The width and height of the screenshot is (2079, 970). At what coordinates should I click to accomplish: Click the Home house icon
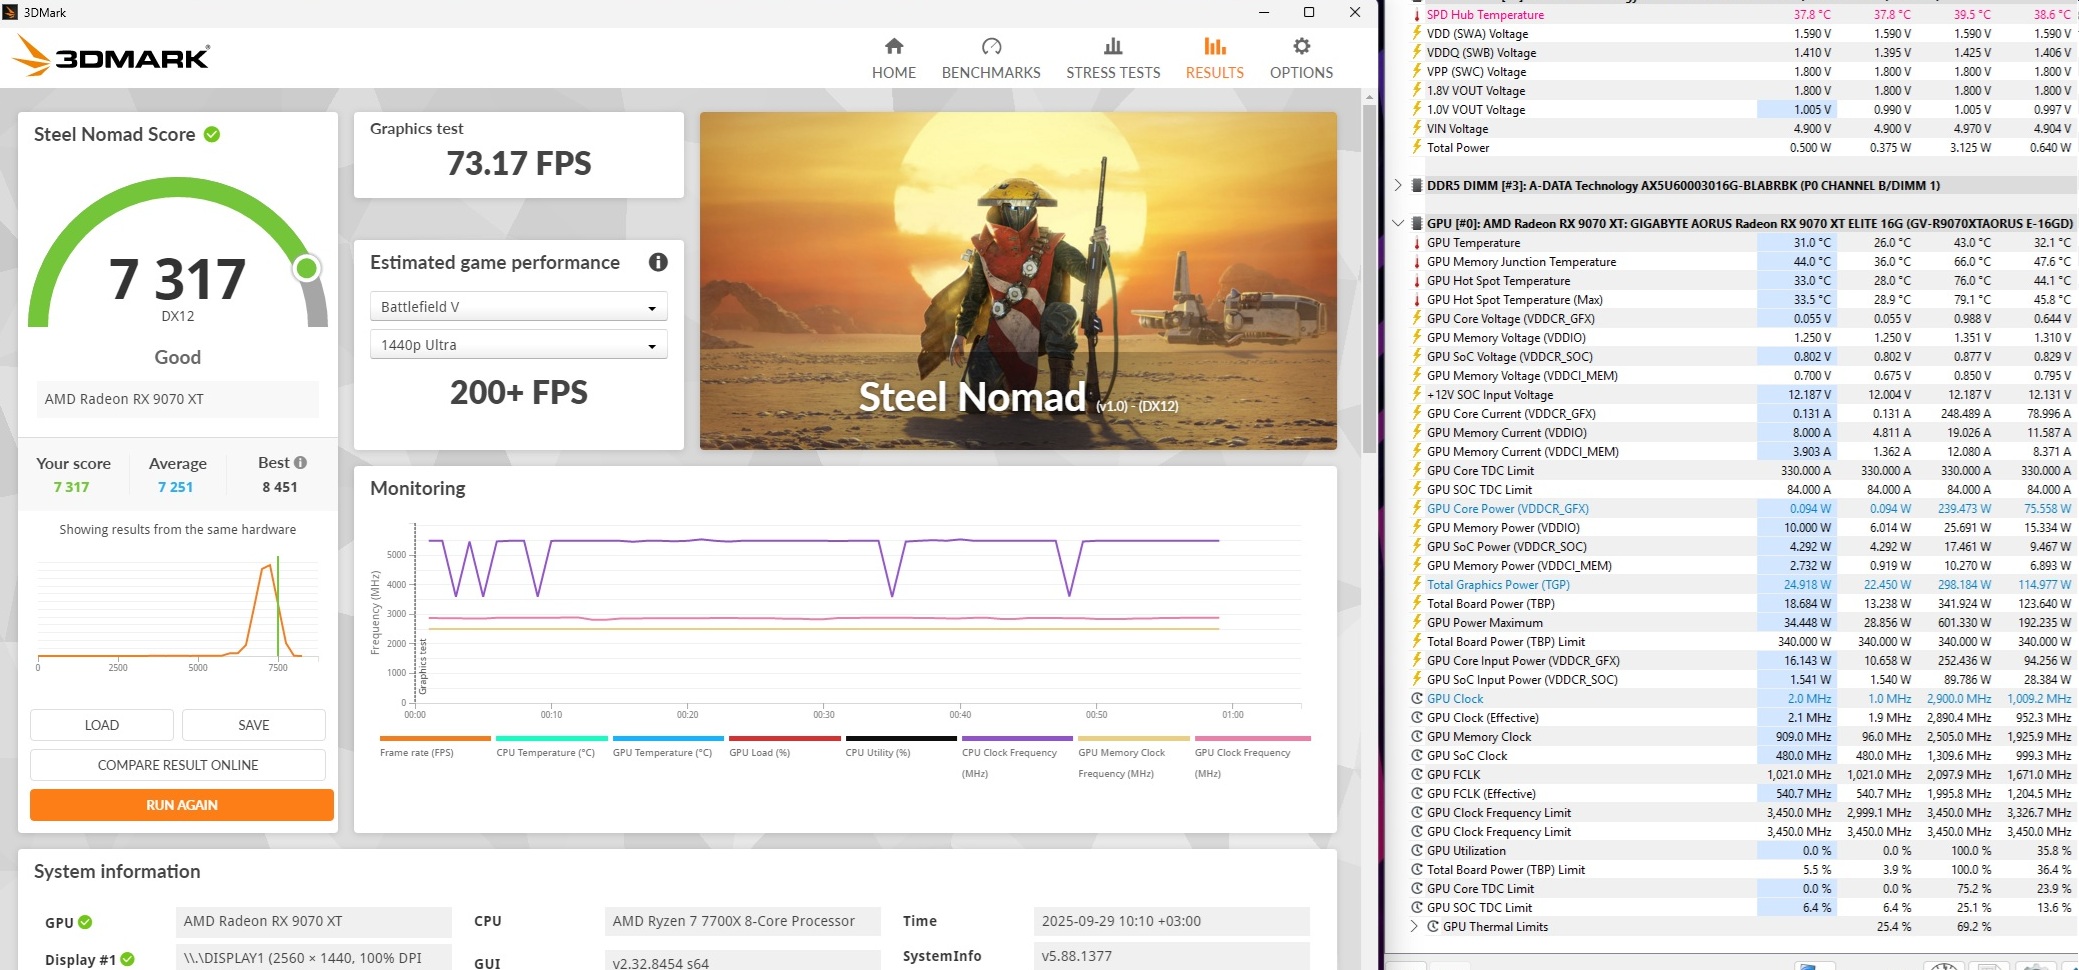894,46
